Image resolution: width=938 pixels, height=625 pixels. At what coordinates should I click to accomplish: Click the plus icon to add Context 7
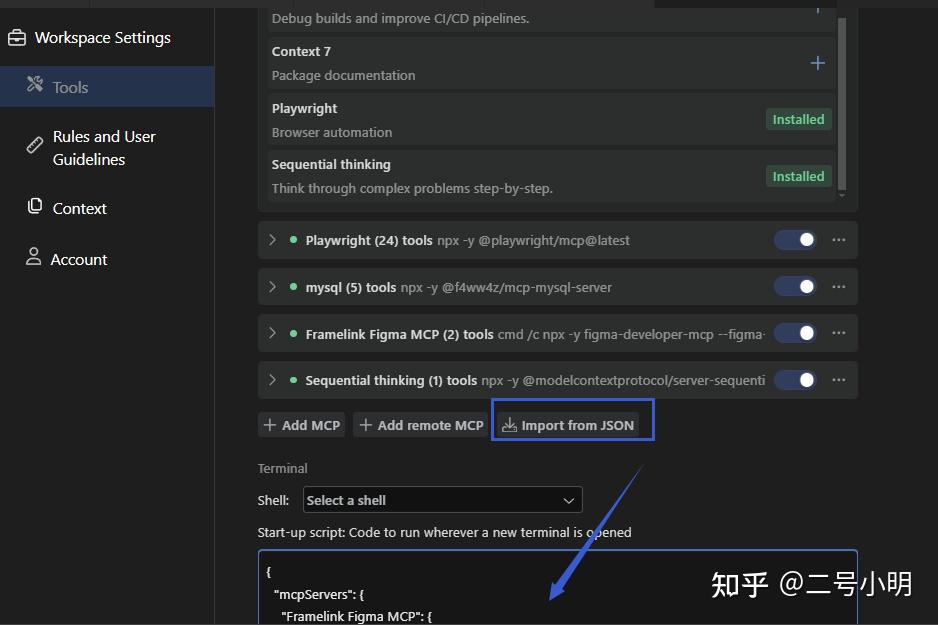pos(817,63)
